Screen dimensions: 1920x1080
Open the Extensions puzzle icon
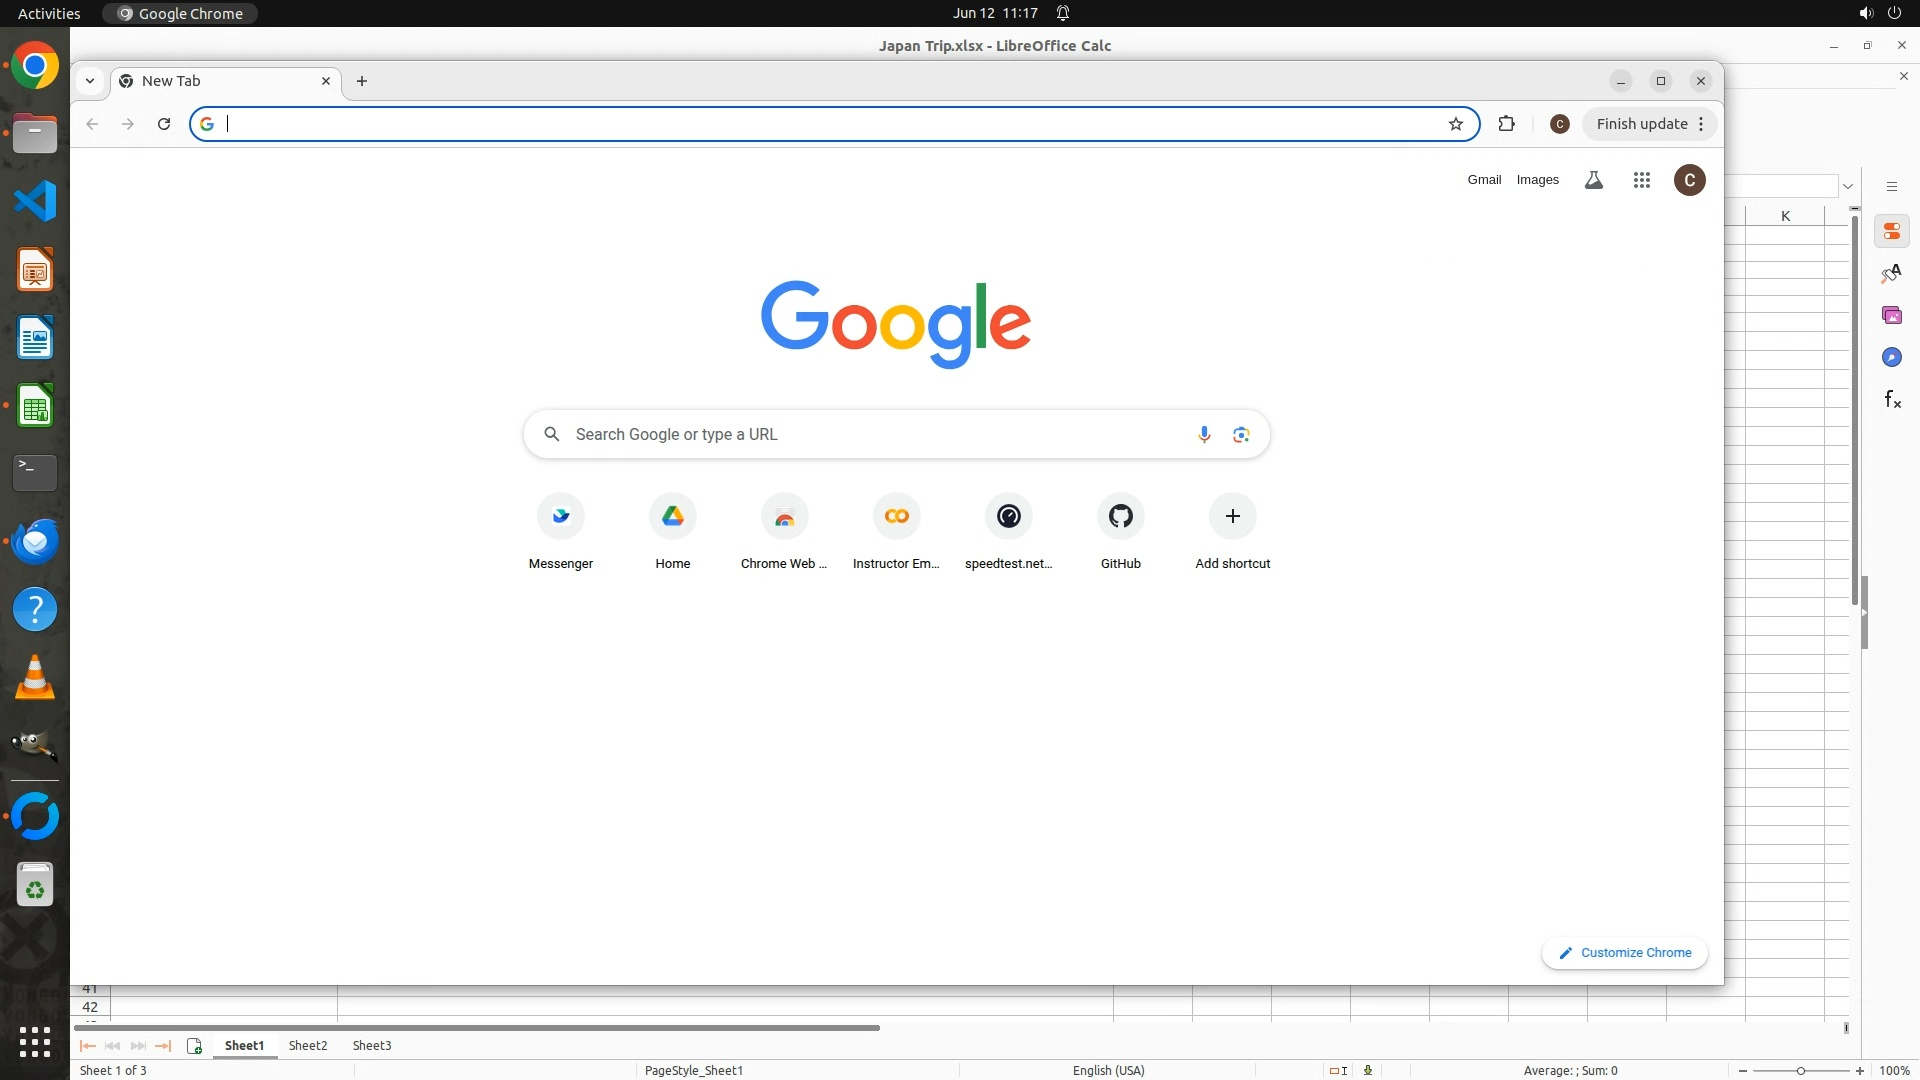pyautogui.click(x=1506, y=124)
